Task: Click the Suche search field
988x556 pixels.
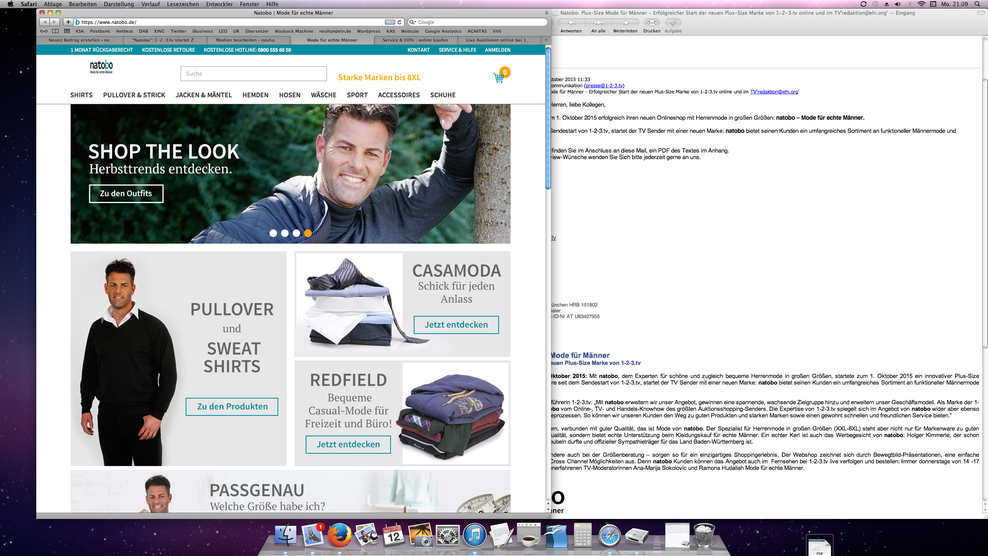Action: [x=253, y=74]
